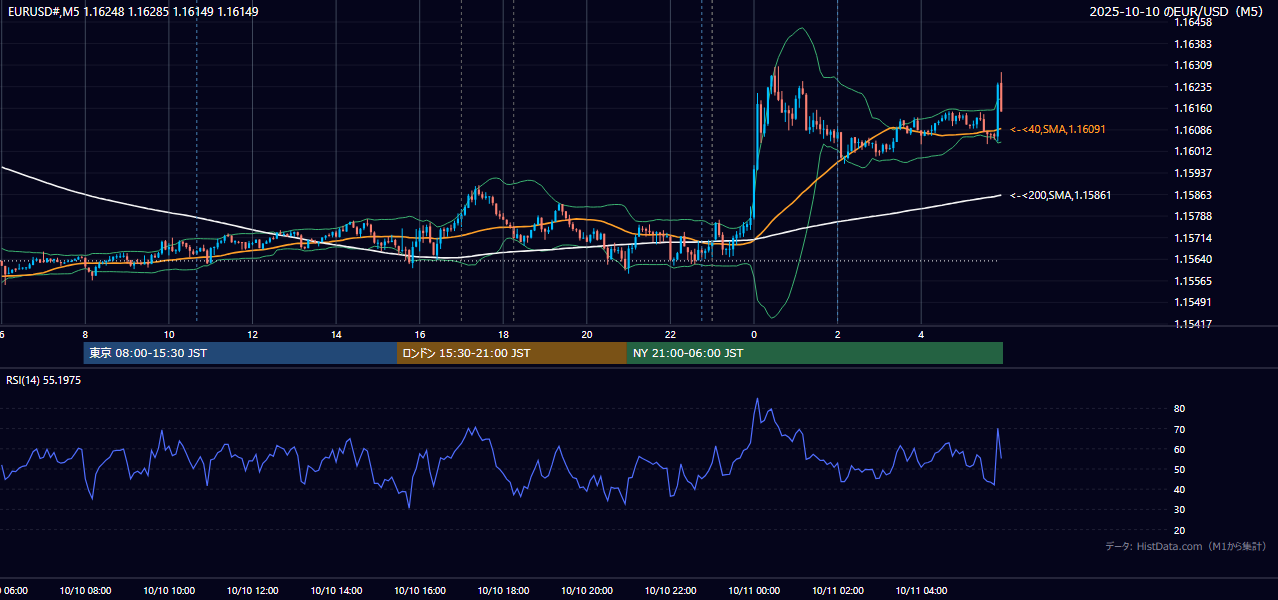Click the RSI scale value 70
This screenshot has width=1278, height=600.
[x=1179, y=429]
